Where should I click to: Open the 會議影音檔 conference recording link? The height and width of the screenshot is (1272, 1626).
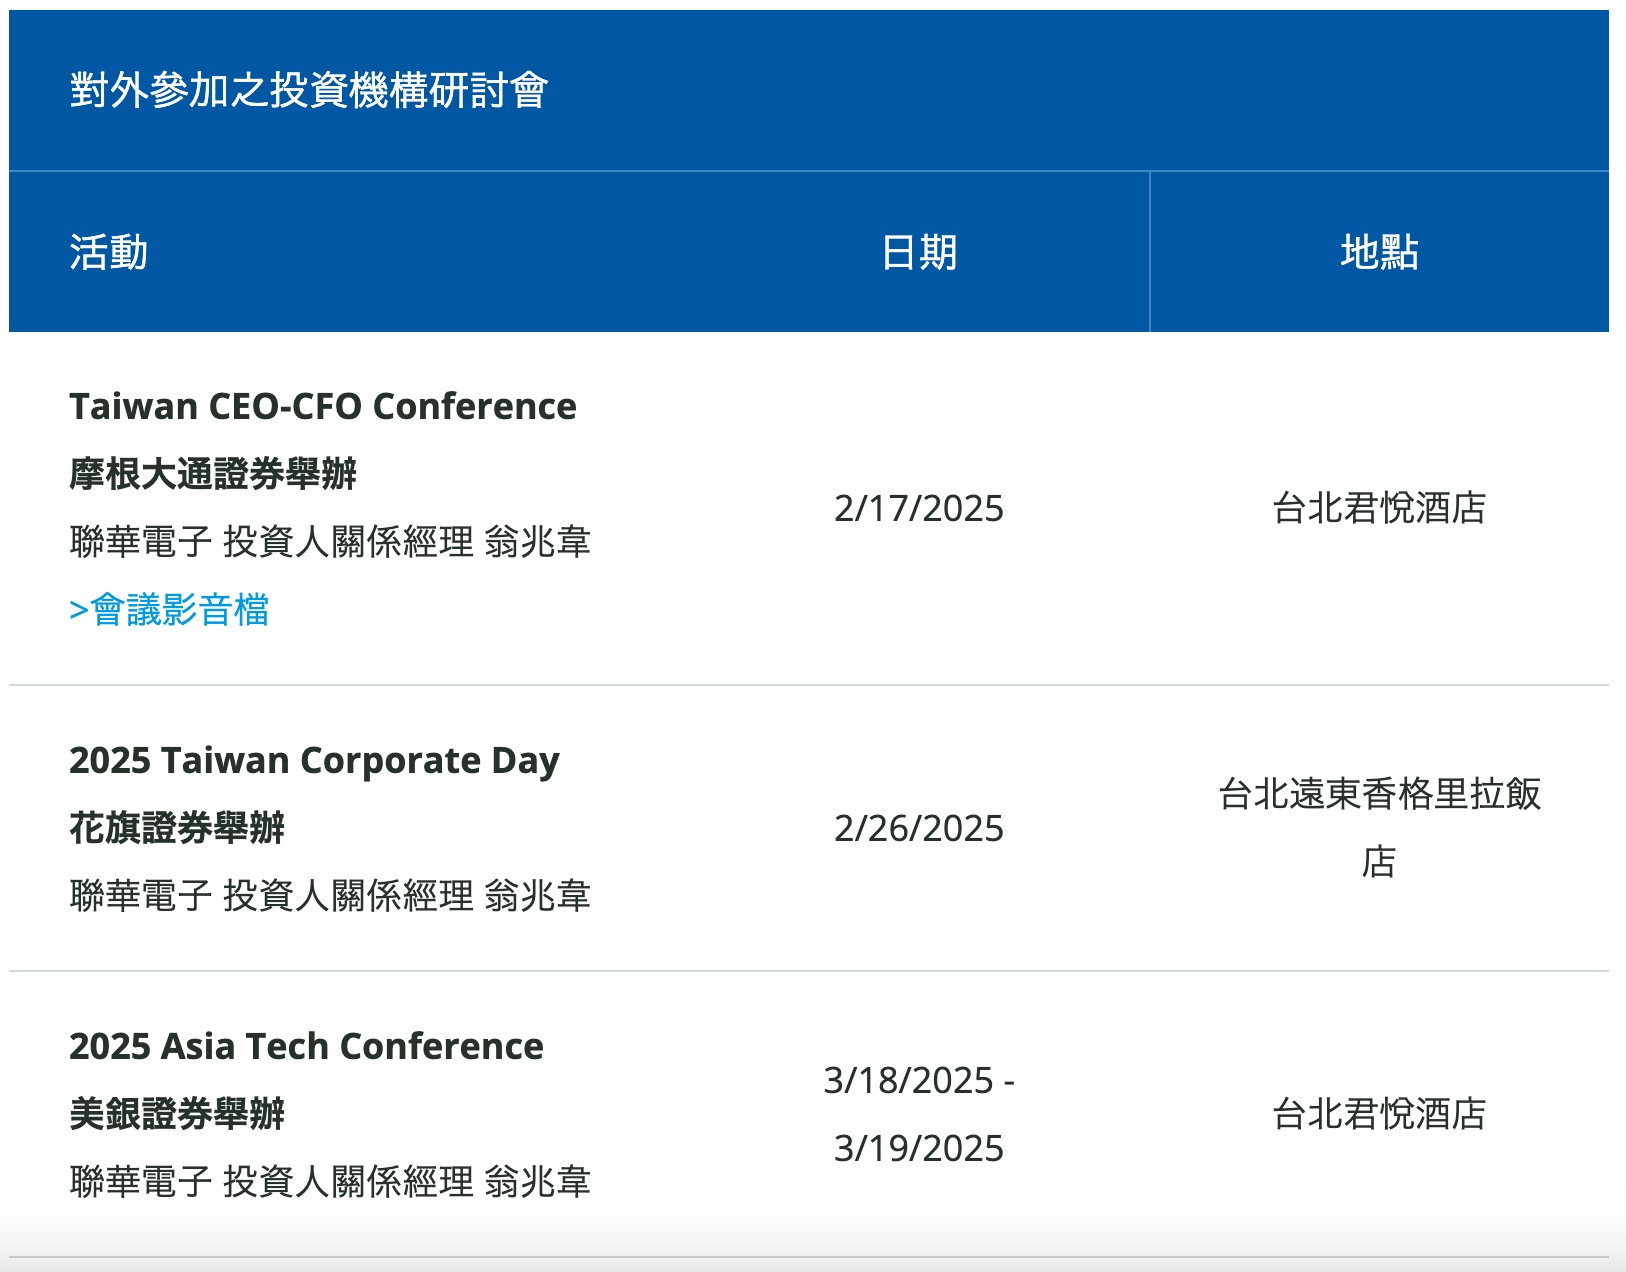pyautogui.click(x=170, y=610)
